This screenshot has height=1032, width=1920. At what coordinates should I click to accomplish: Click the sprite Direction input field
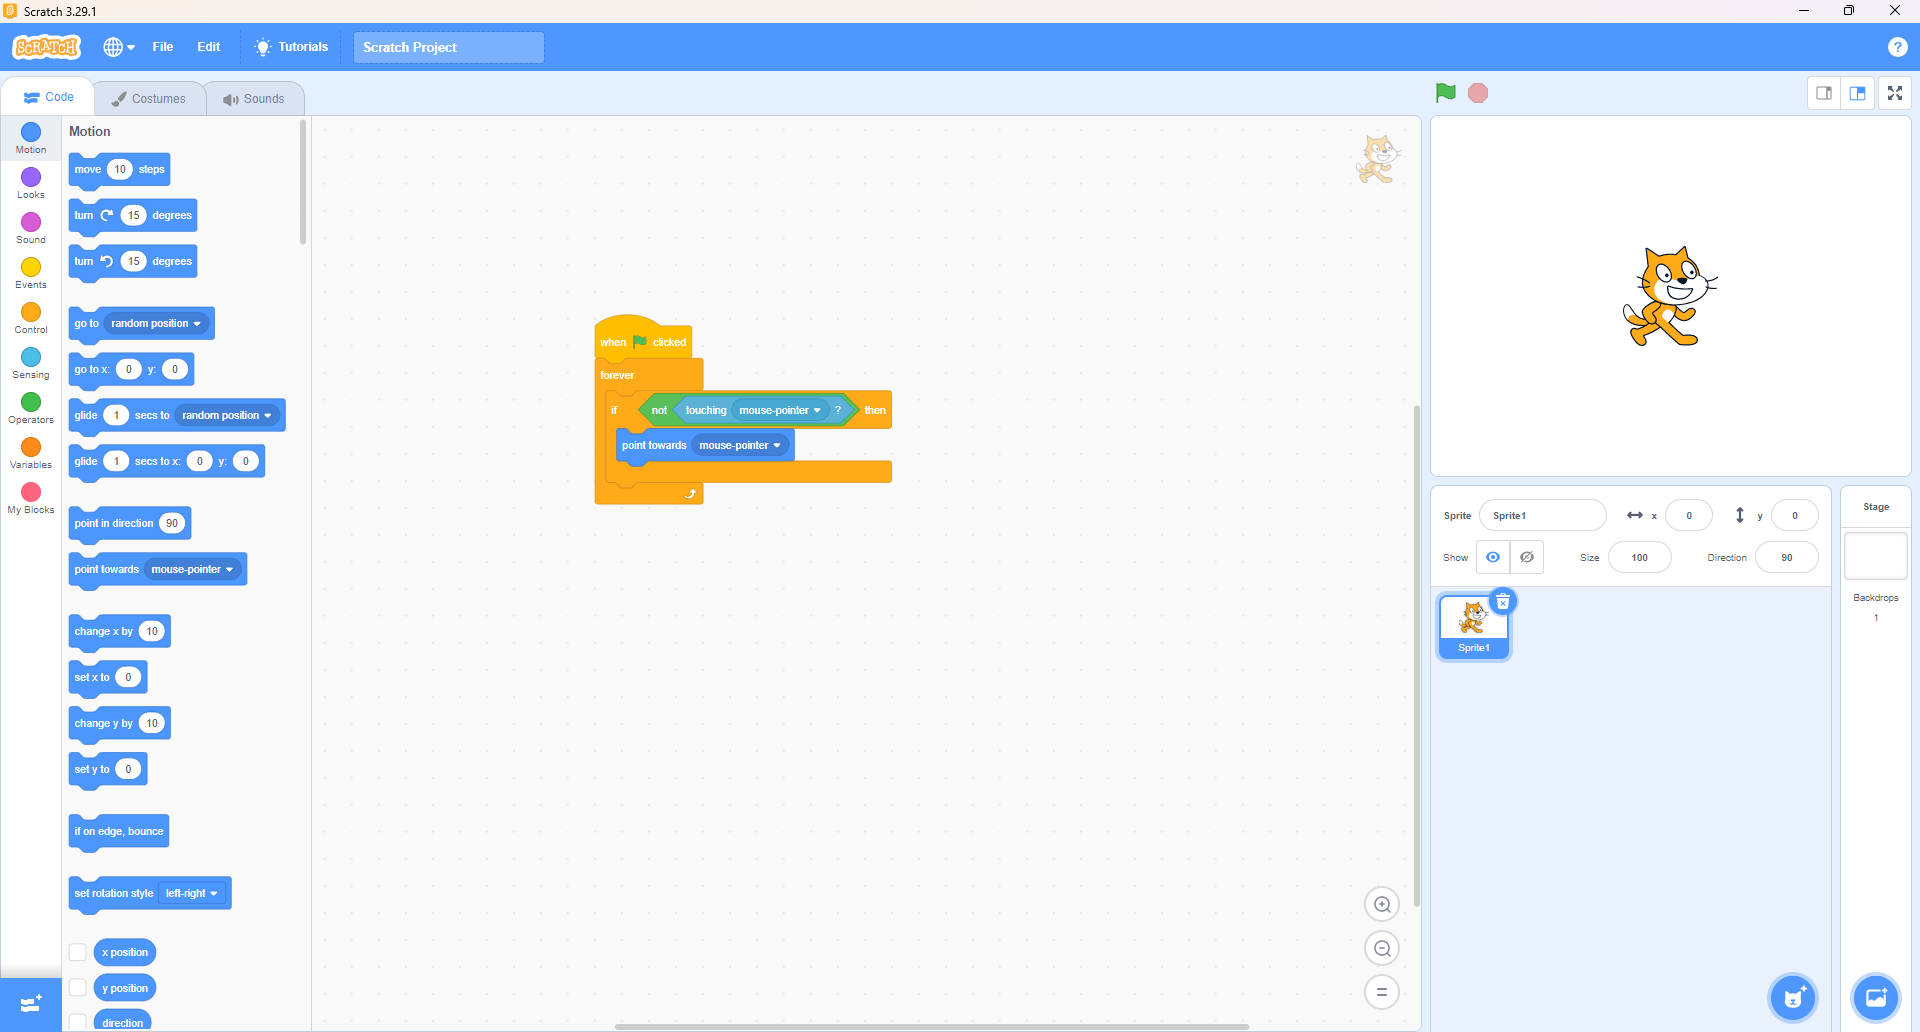point(1786,558)
